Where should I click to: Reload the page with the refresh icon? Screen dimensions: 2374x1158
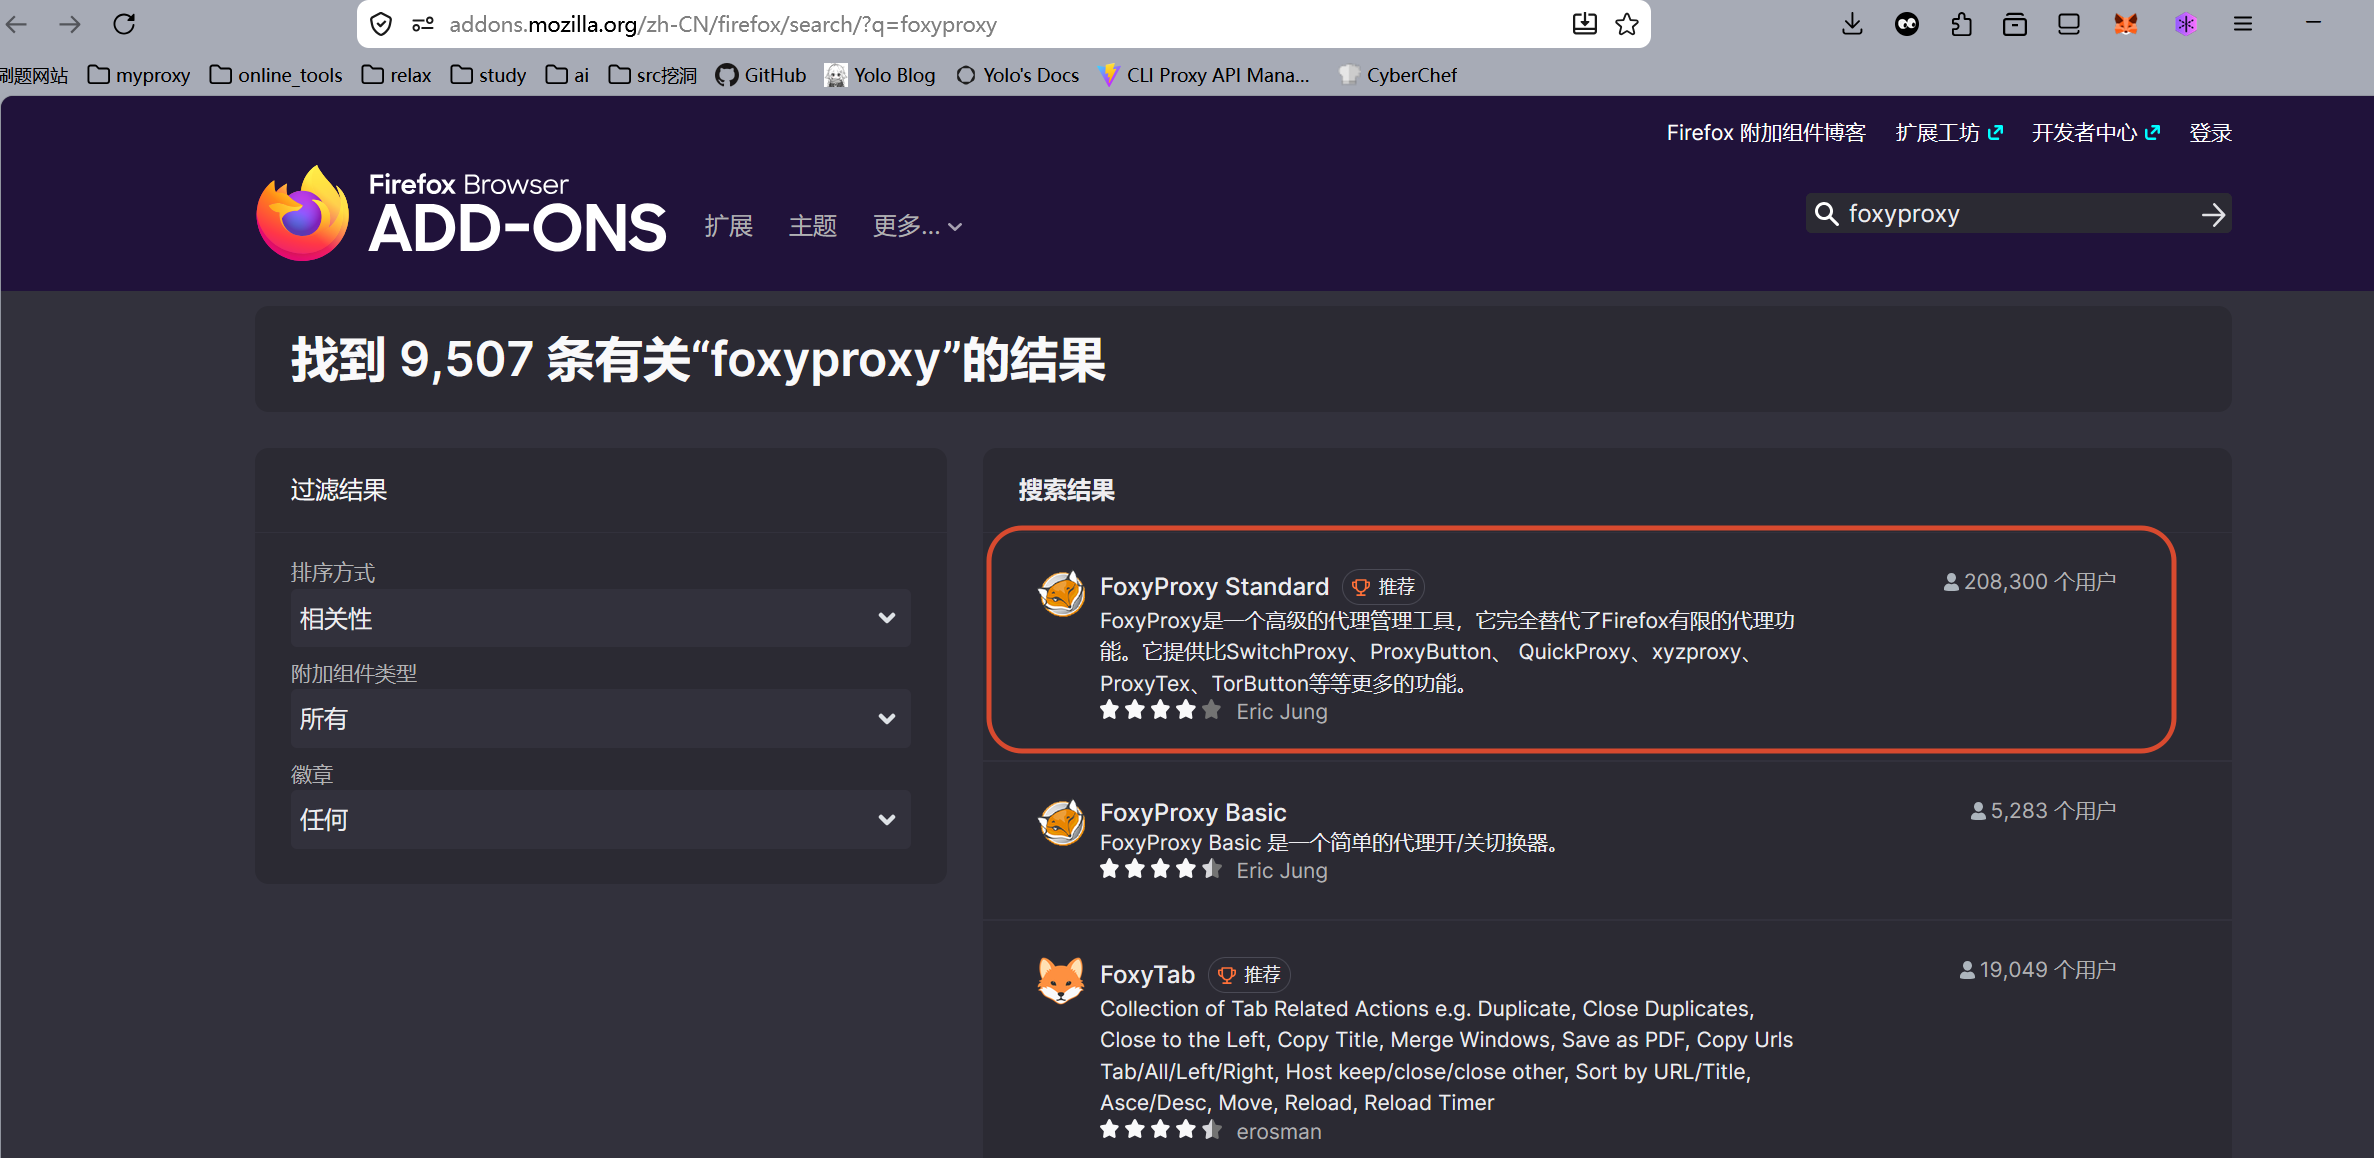pos(124,24)
